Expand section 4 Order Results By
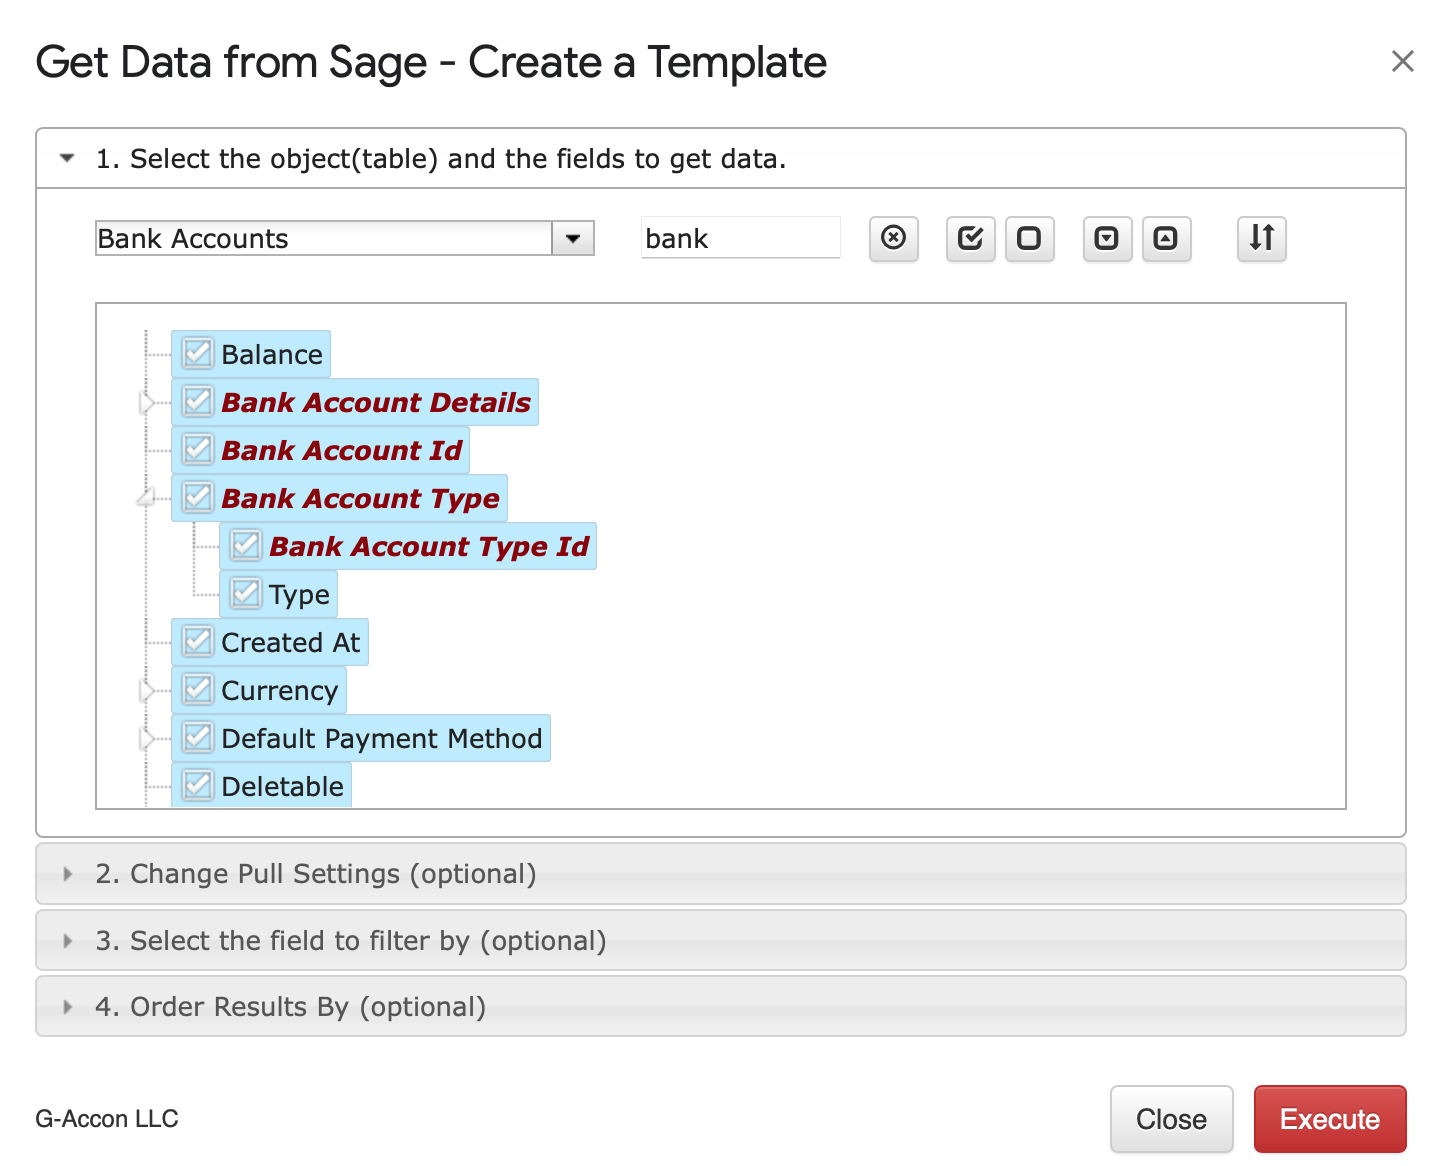The height and width of the screenshot is (1166, 1444). pyautogui.click(x=720, y=1007)
